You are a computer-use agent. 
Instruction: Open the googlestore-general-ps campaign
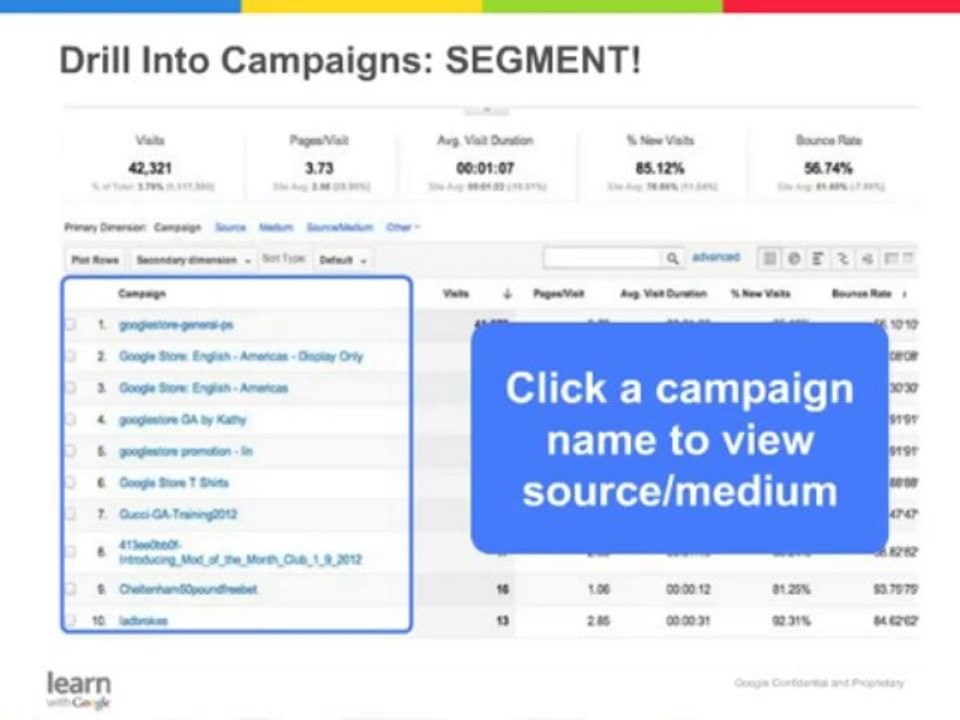176,325
